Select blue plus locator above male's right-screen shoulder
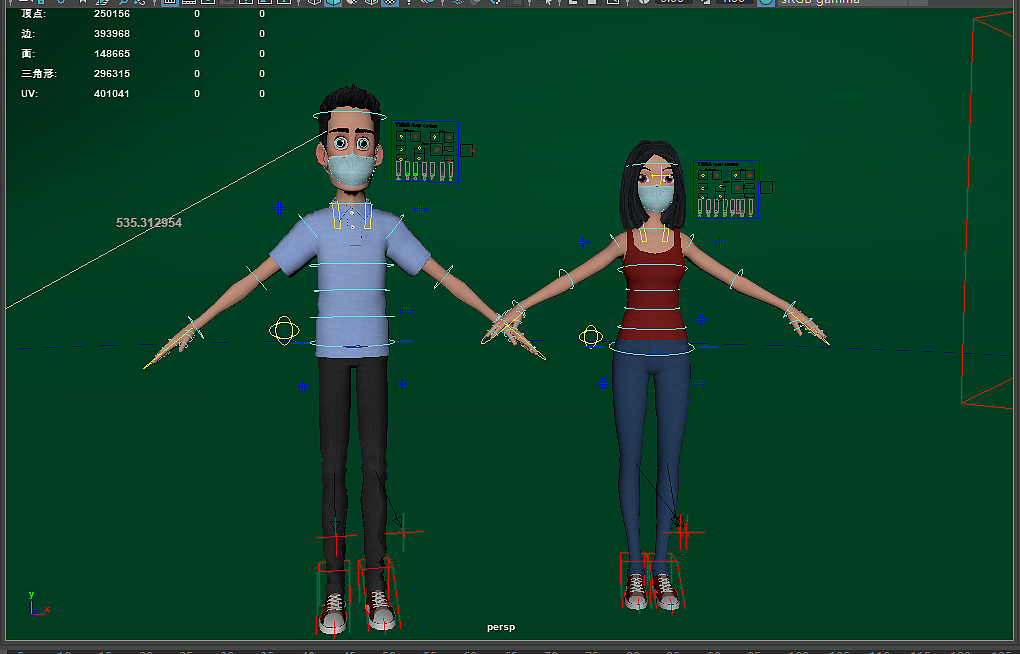The image size is (1020, 654). click(x=421, y=210)
